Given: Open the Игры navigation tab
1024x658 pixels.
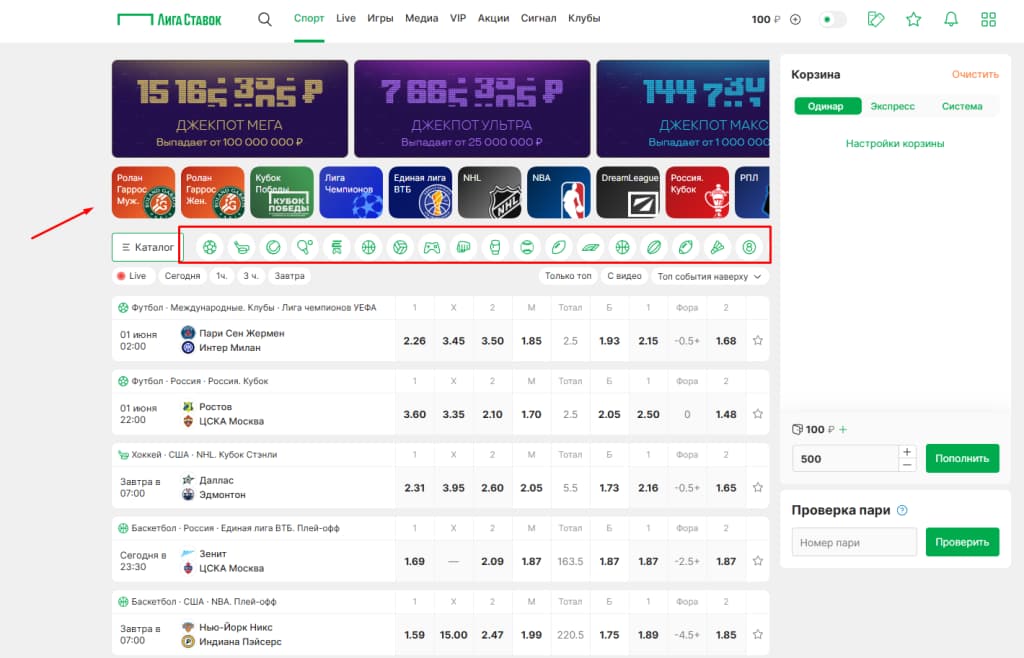Looking at the screenshot, I should coord(380,18).
